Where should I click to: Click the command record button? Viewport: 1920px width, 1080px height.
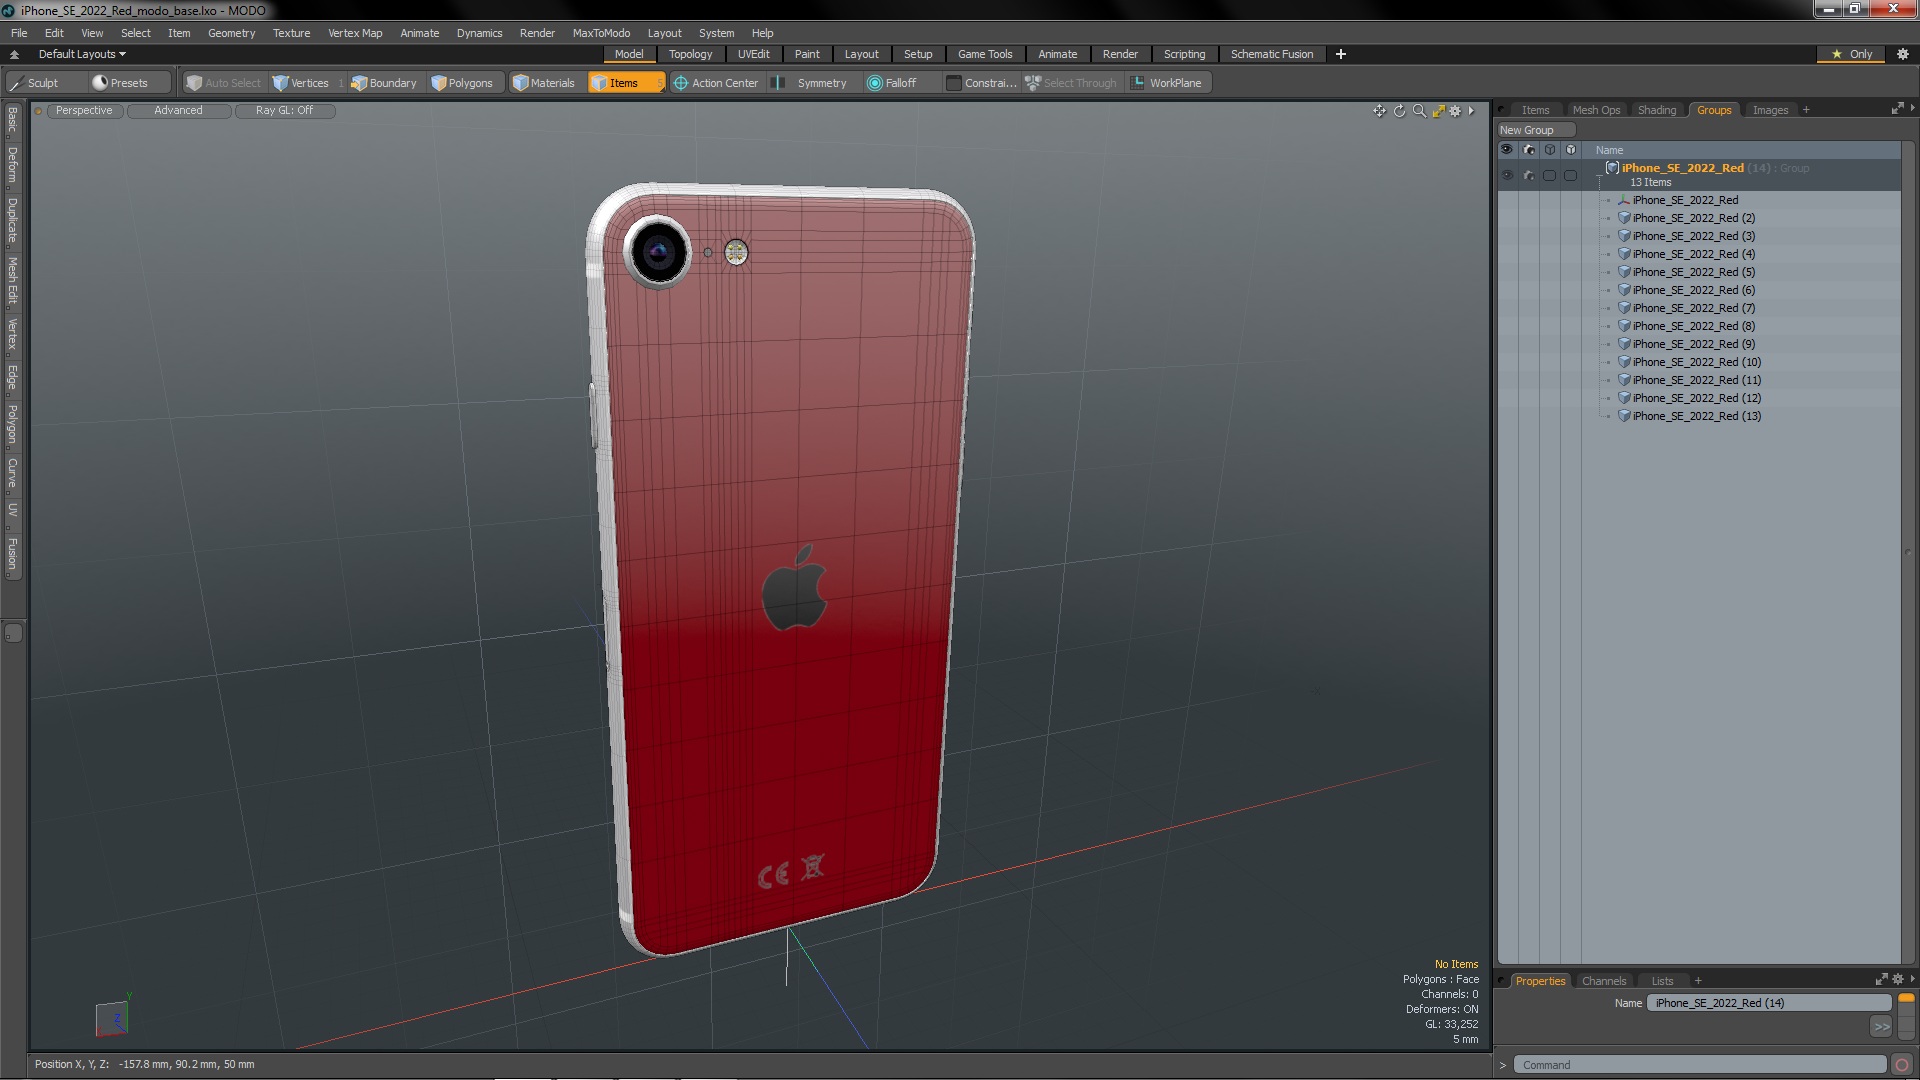1902,1065
